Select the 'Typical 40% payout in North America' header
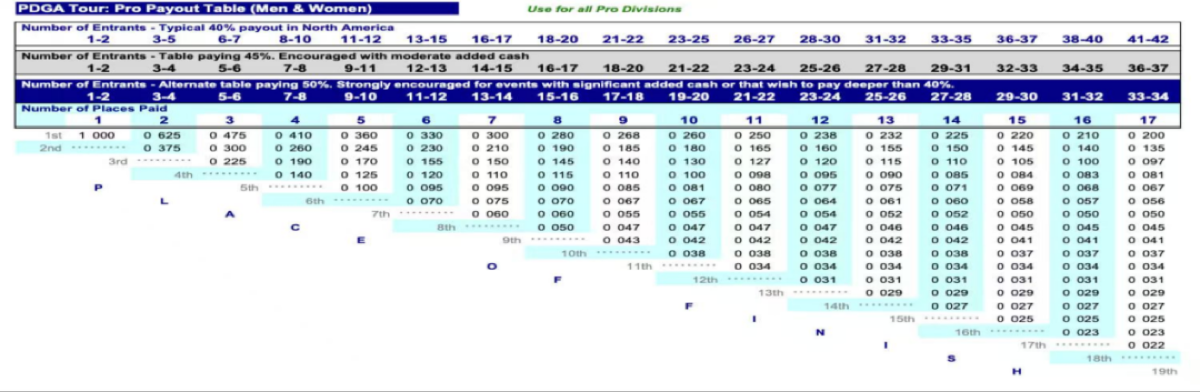Screen dimensions: 1200x392 pos(208,27)
